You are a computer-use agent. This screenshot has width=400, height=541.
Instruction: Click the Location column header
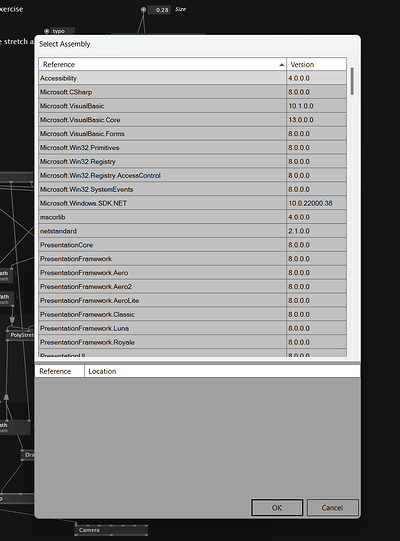coord(222,371)
